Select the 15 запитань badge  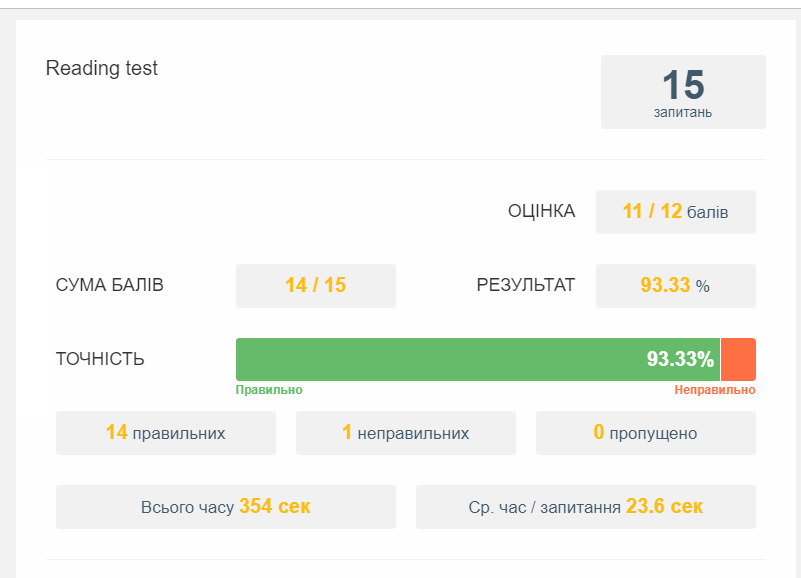coord(683,92)
